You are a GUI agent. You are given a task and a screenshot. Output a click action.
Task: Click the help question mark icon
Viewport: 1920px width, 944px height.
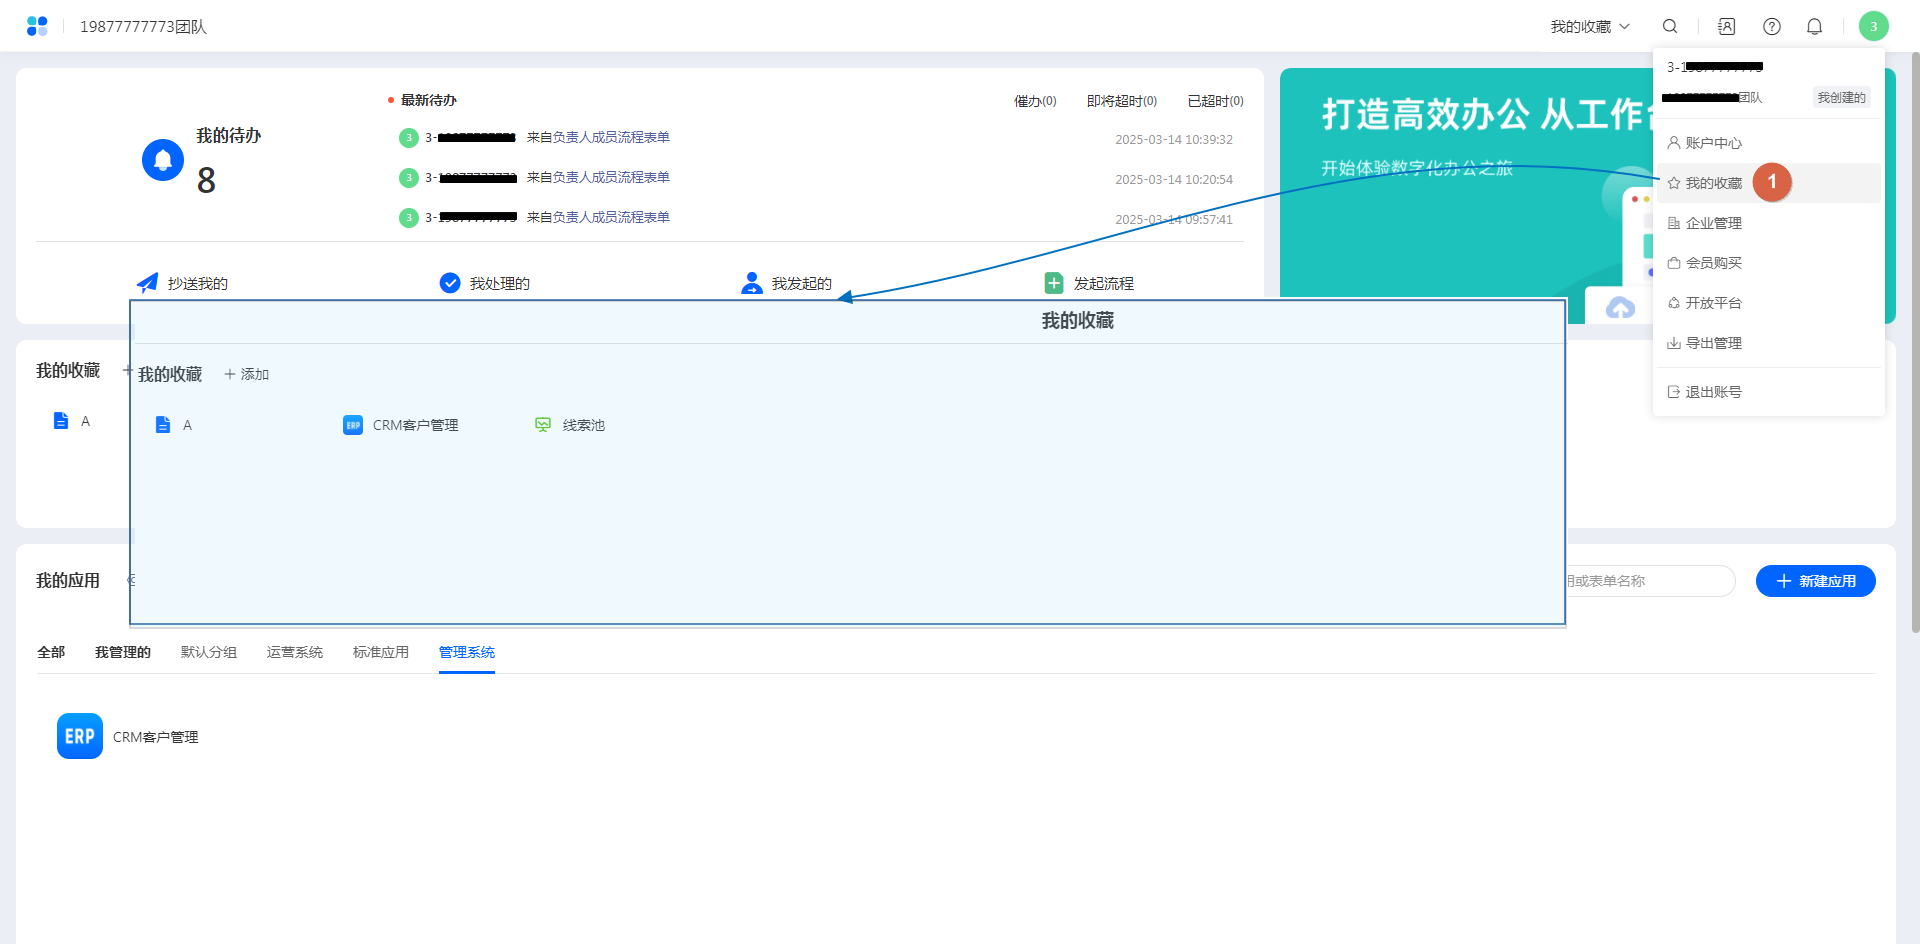point(1772,27)
